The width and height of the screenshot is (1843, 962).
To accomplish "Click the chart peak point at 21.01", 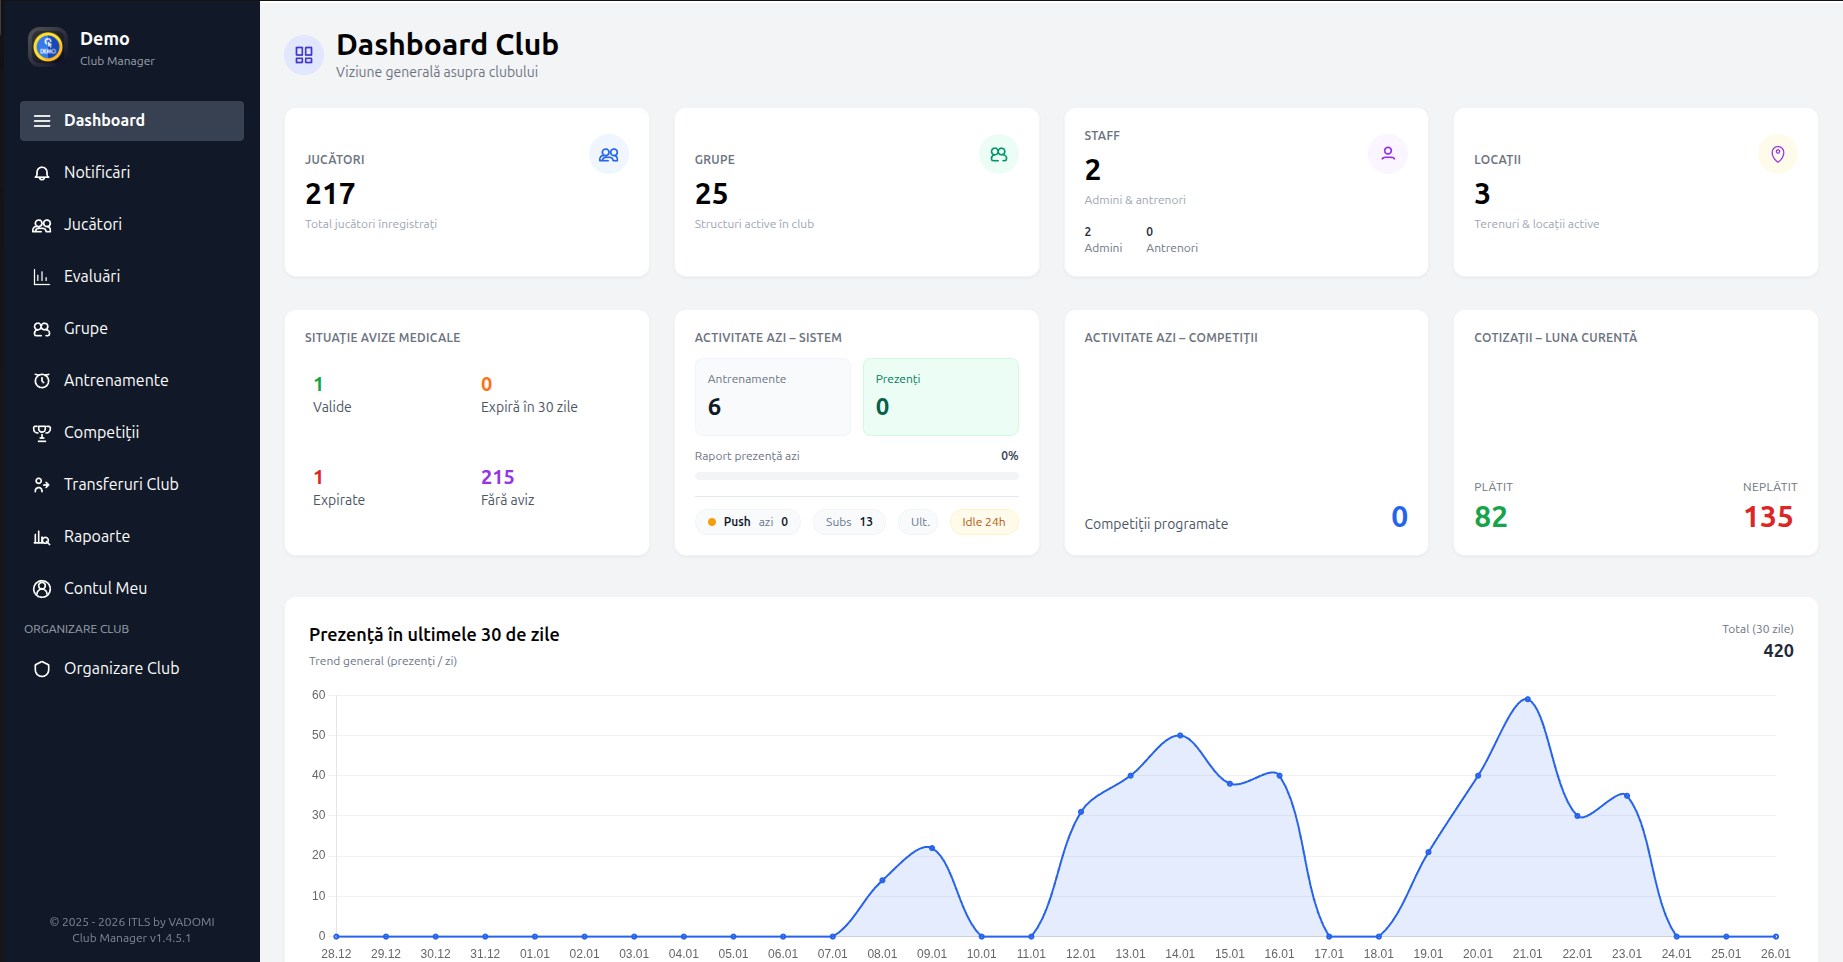I will click(x=1527, y=699).
